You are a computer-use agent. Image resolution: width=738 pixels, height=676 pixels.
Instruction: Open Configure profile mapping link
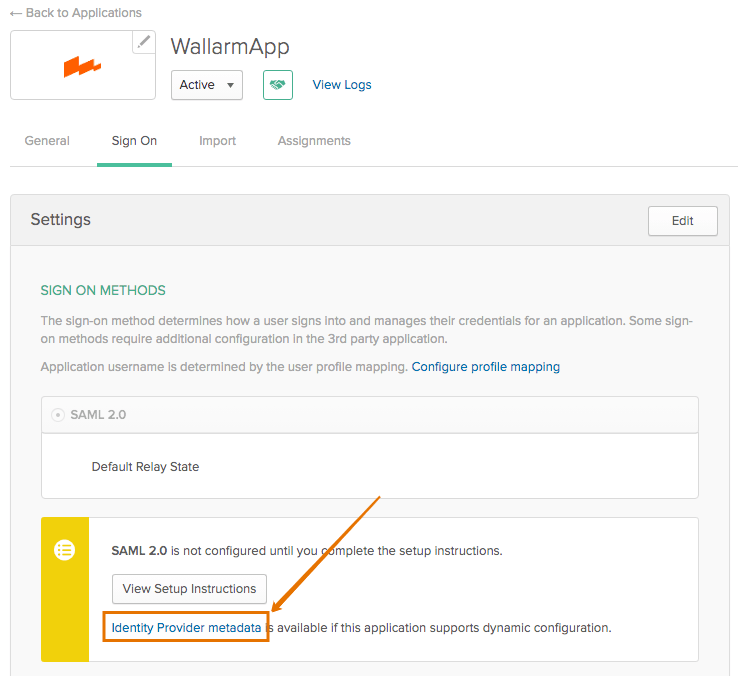(486, 367)
